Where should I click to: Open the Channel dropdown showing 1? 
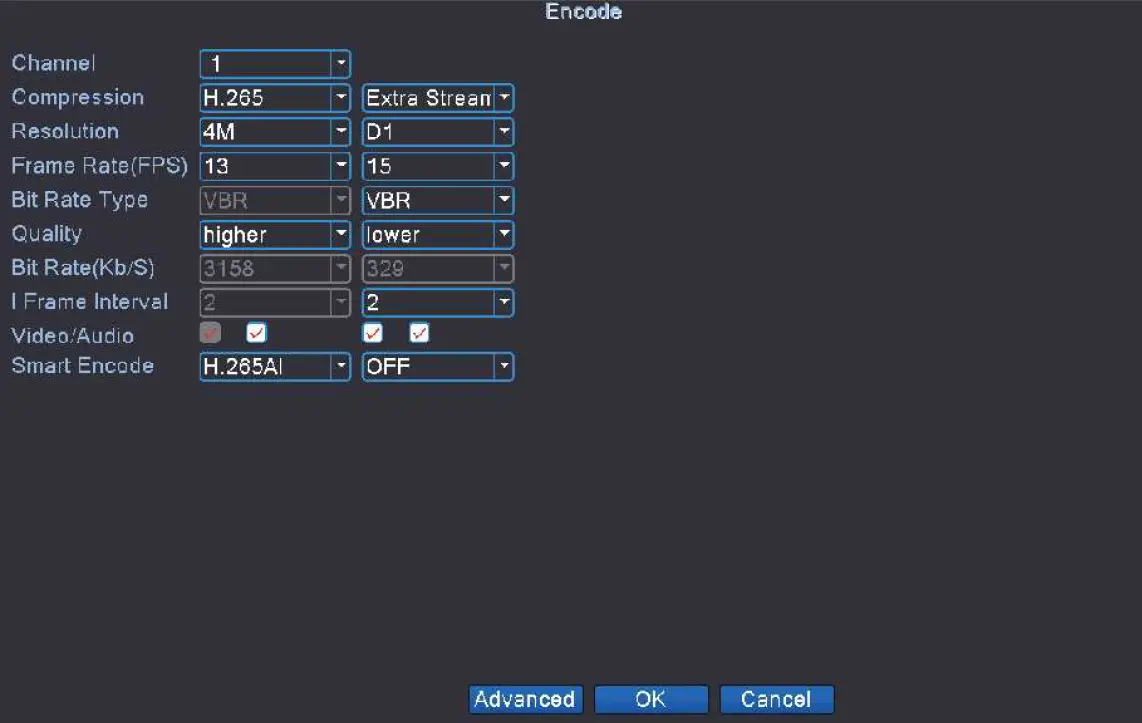coord(275,64)
